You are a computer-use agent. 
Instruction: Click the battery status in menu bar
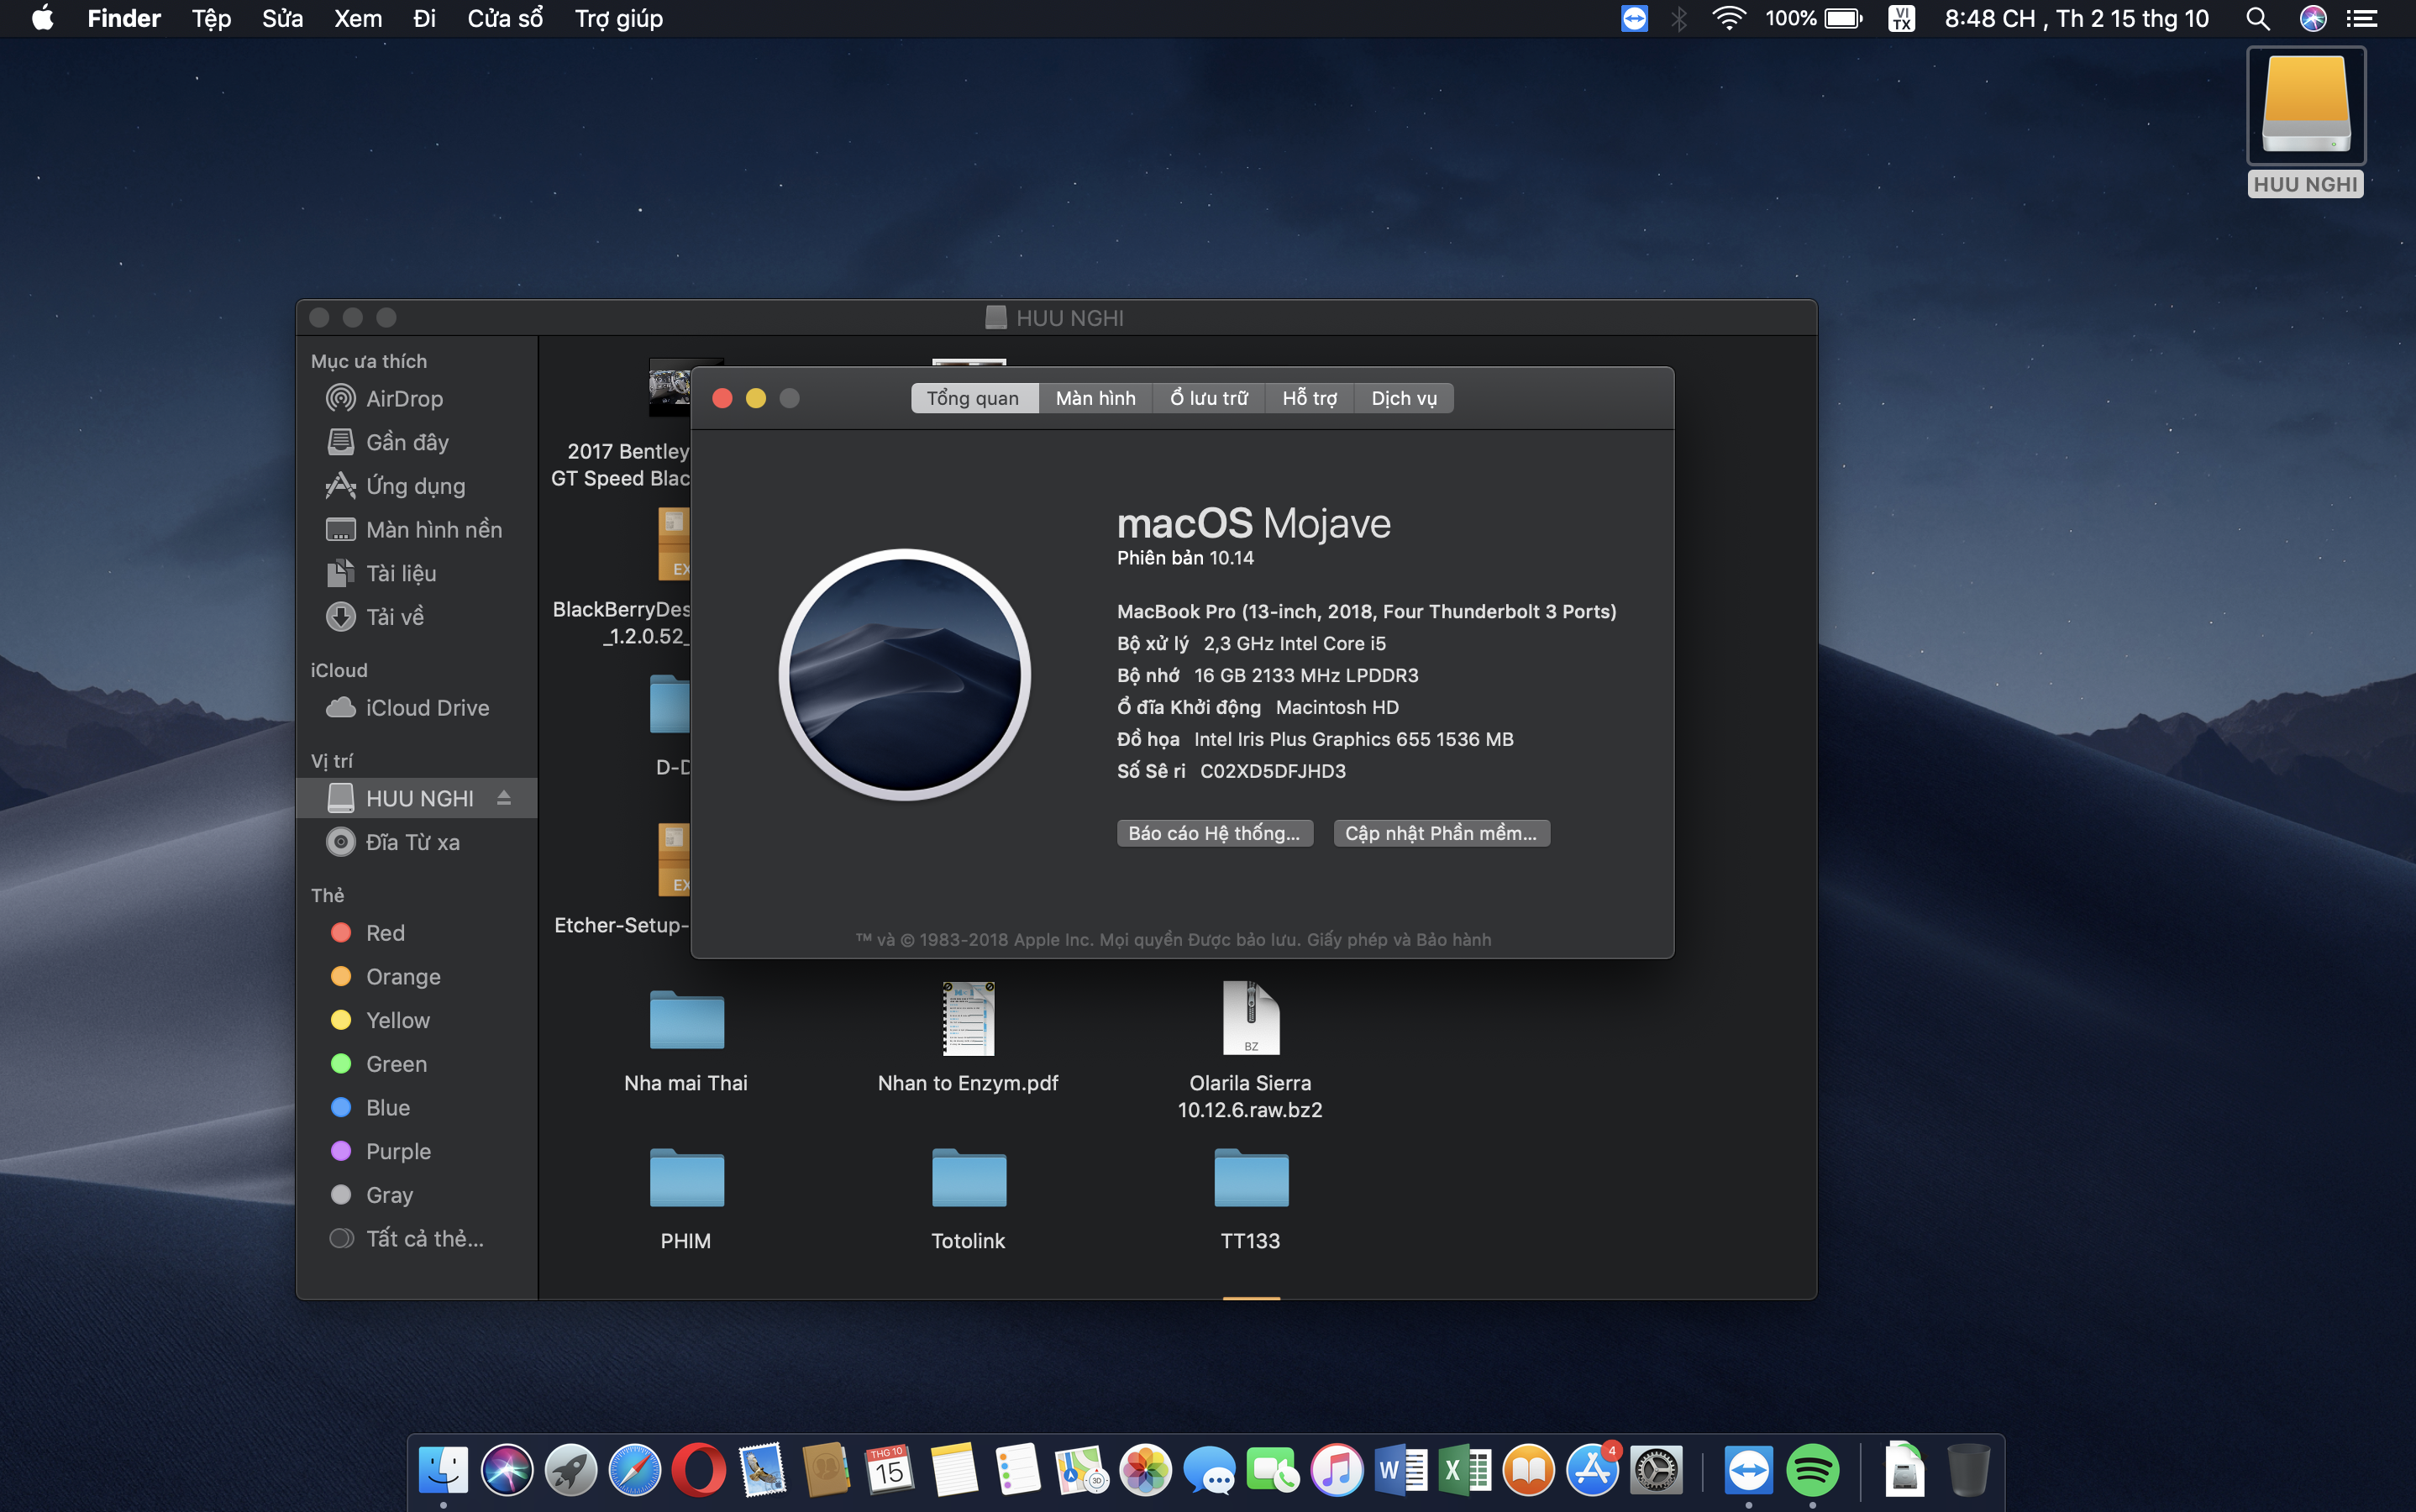tap(1814, 19)
